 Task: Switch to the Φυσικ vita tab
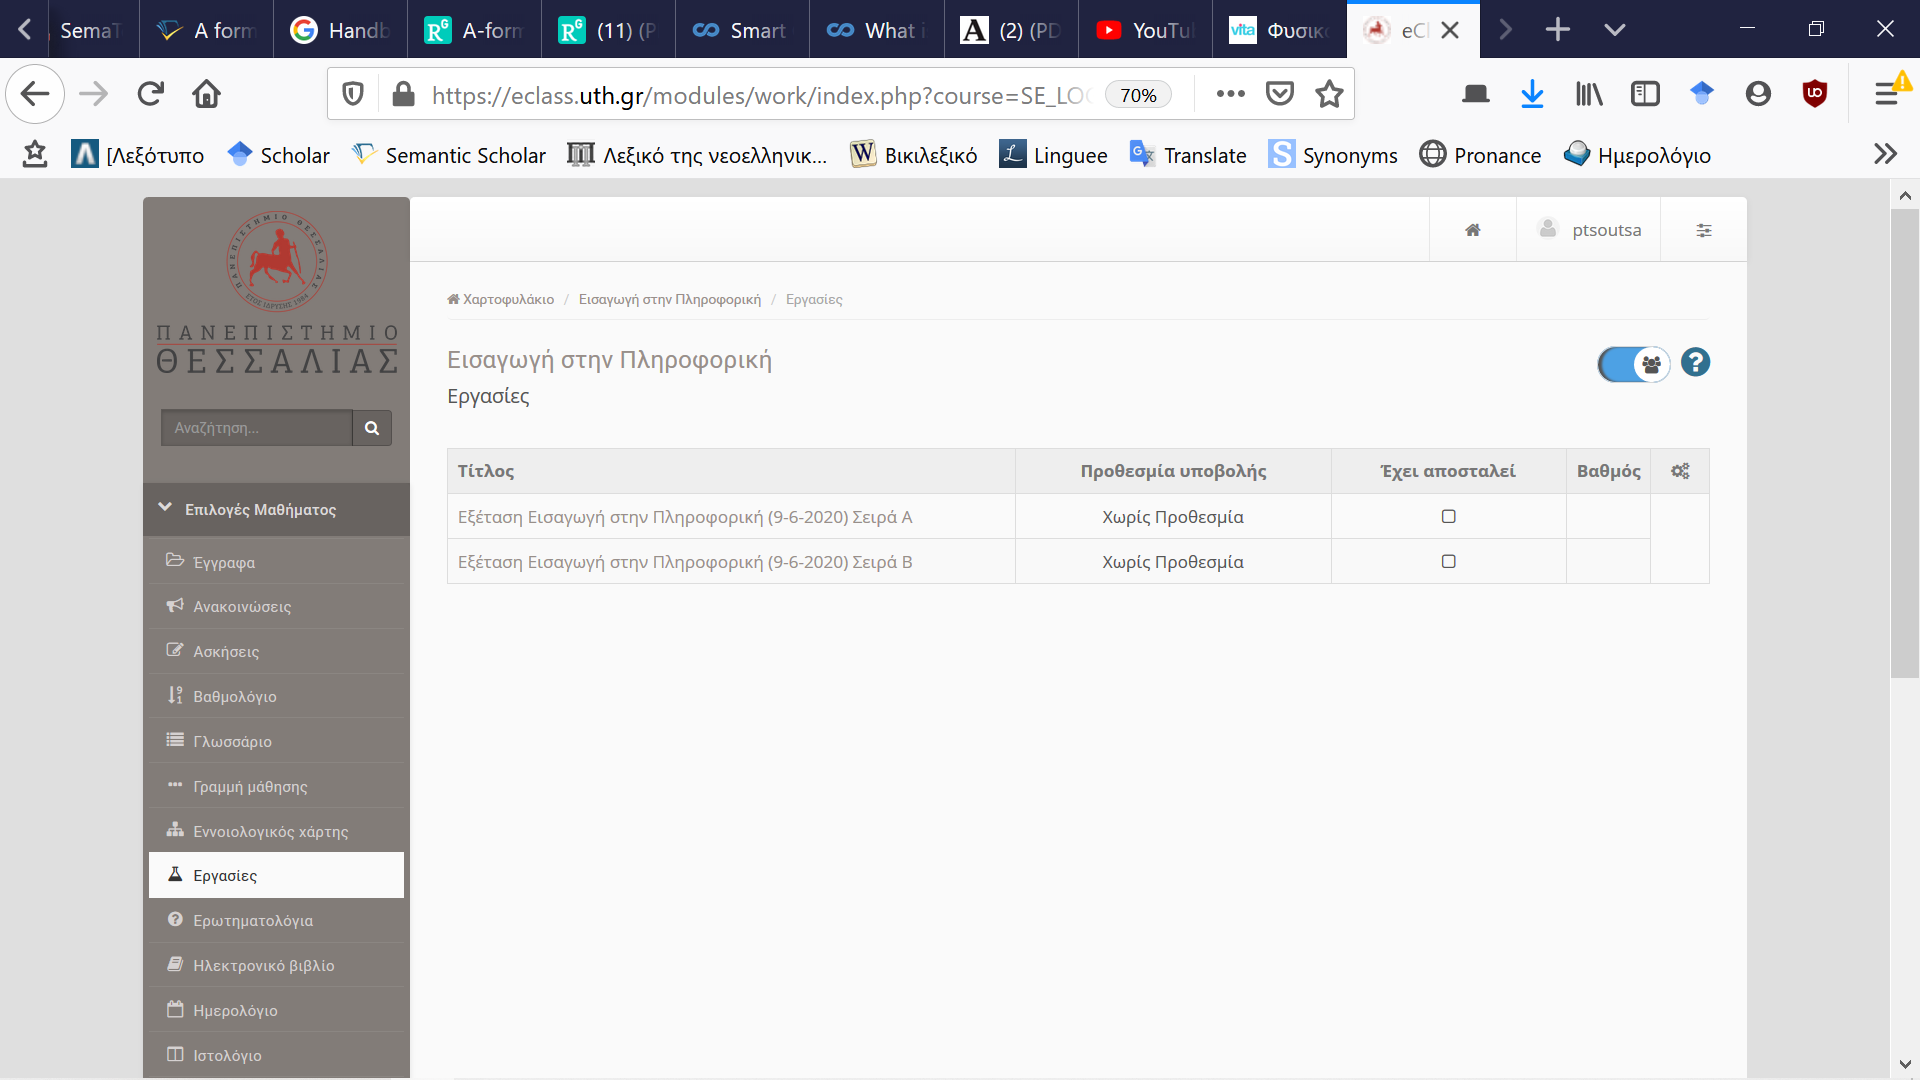coord(1280,30)
